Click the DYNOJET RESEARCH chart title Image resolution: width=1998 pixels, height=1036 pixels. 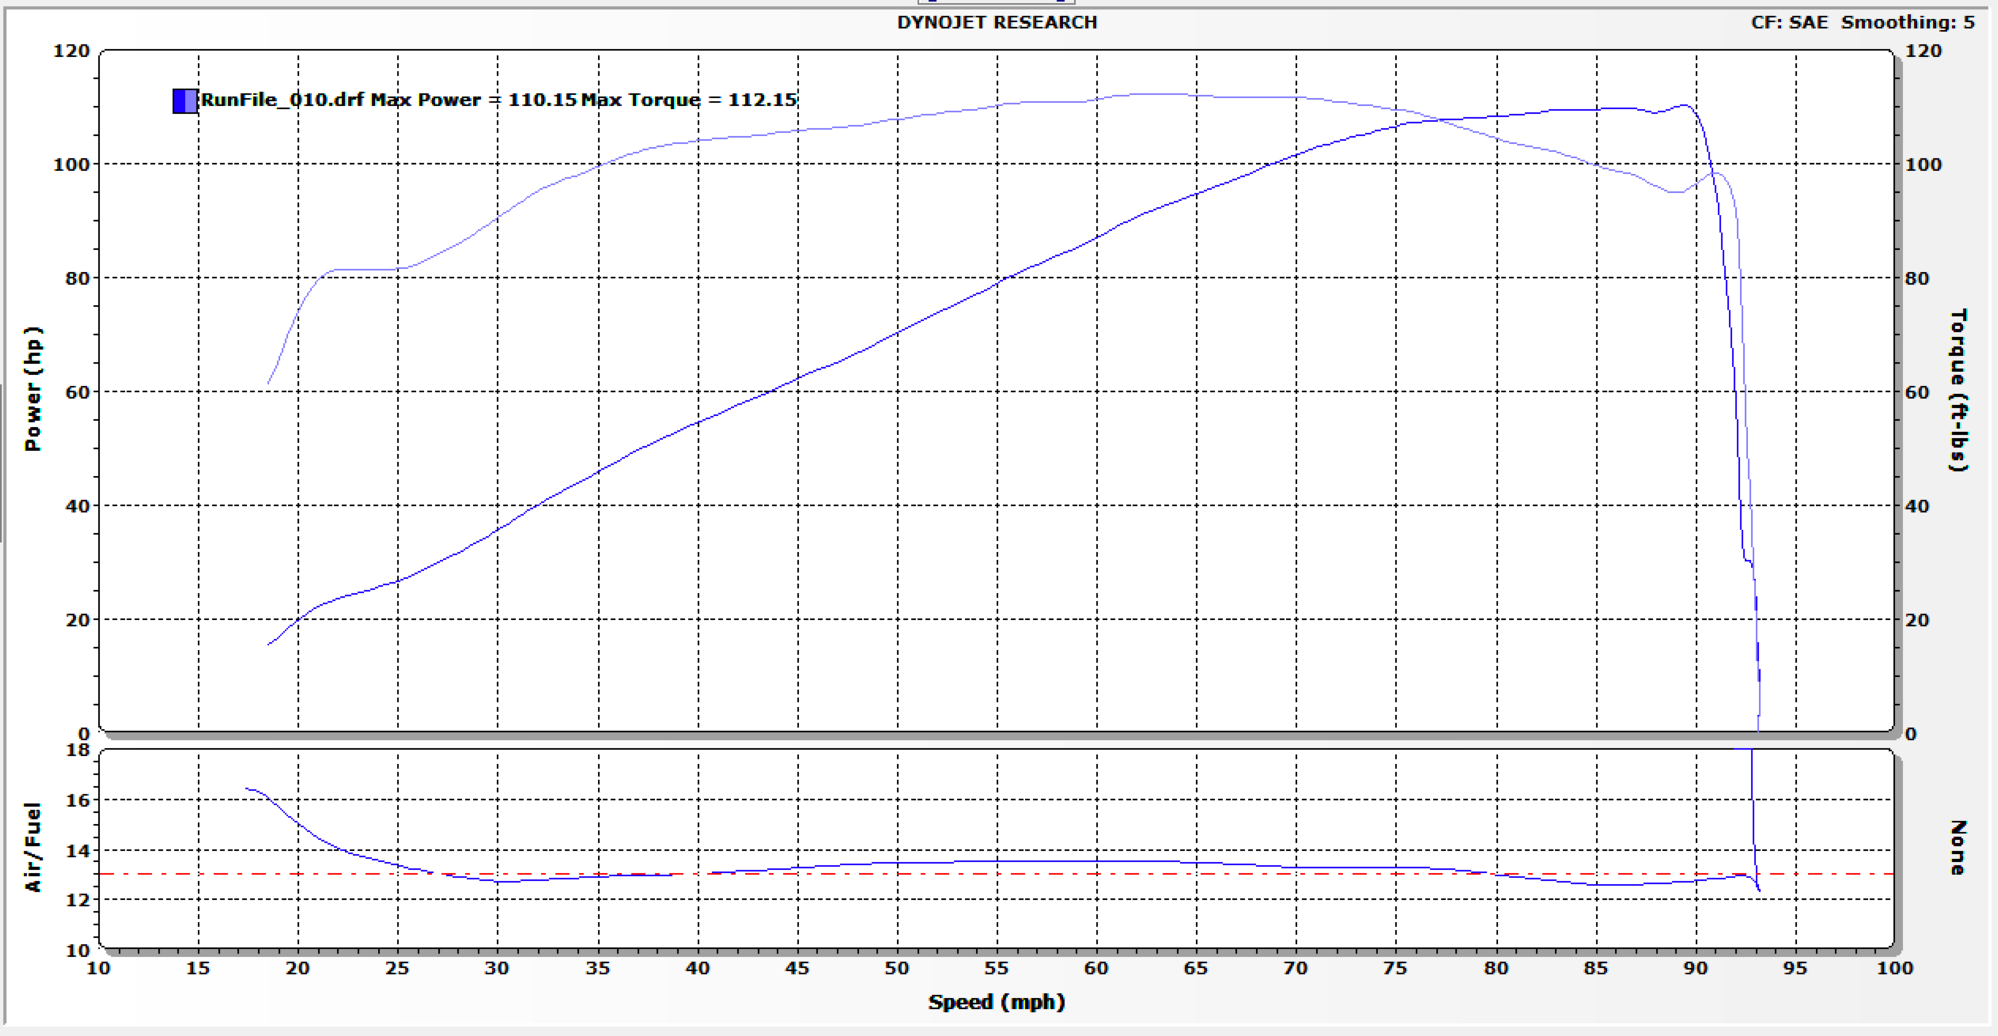click(x=996, y=22)
